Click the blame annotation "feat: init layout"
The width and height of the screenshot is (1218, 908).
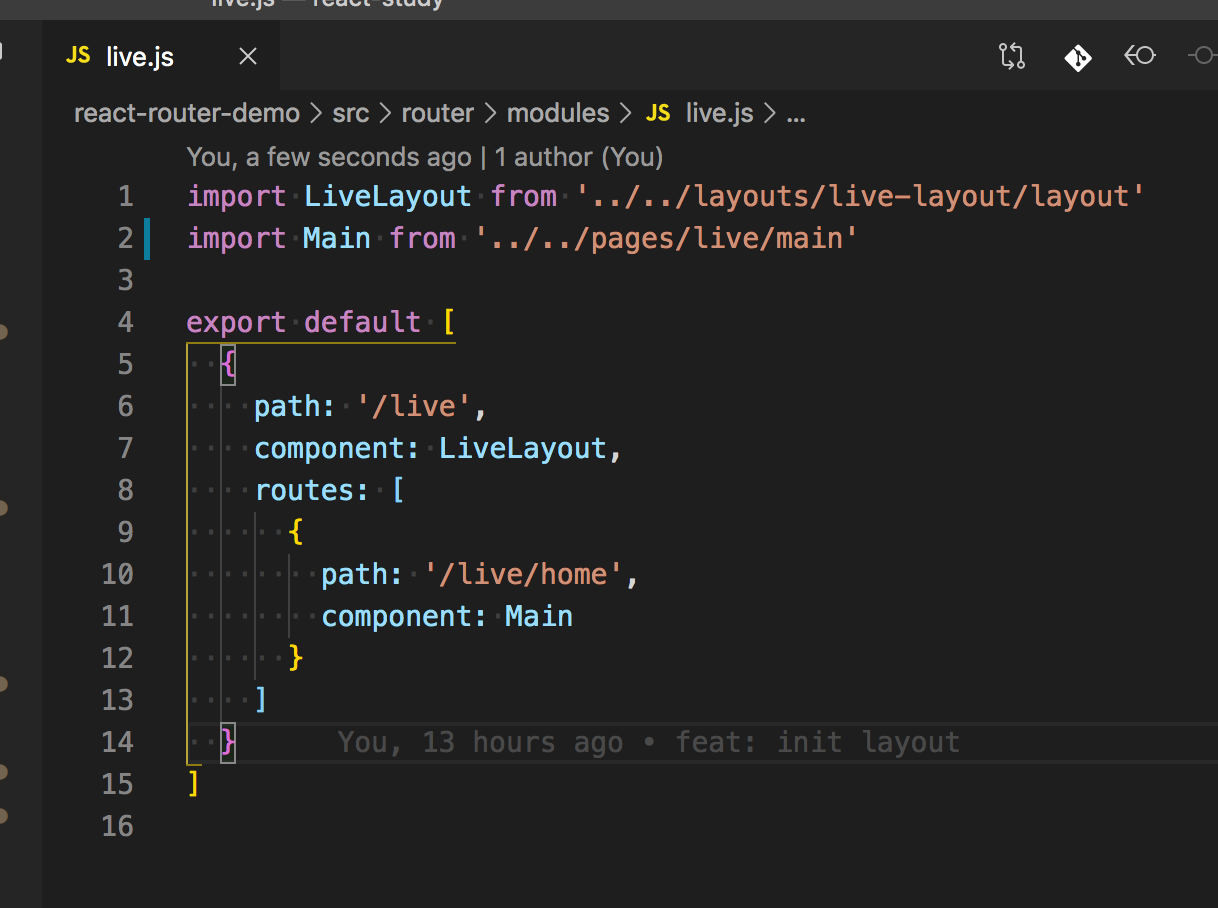[818, 742]
